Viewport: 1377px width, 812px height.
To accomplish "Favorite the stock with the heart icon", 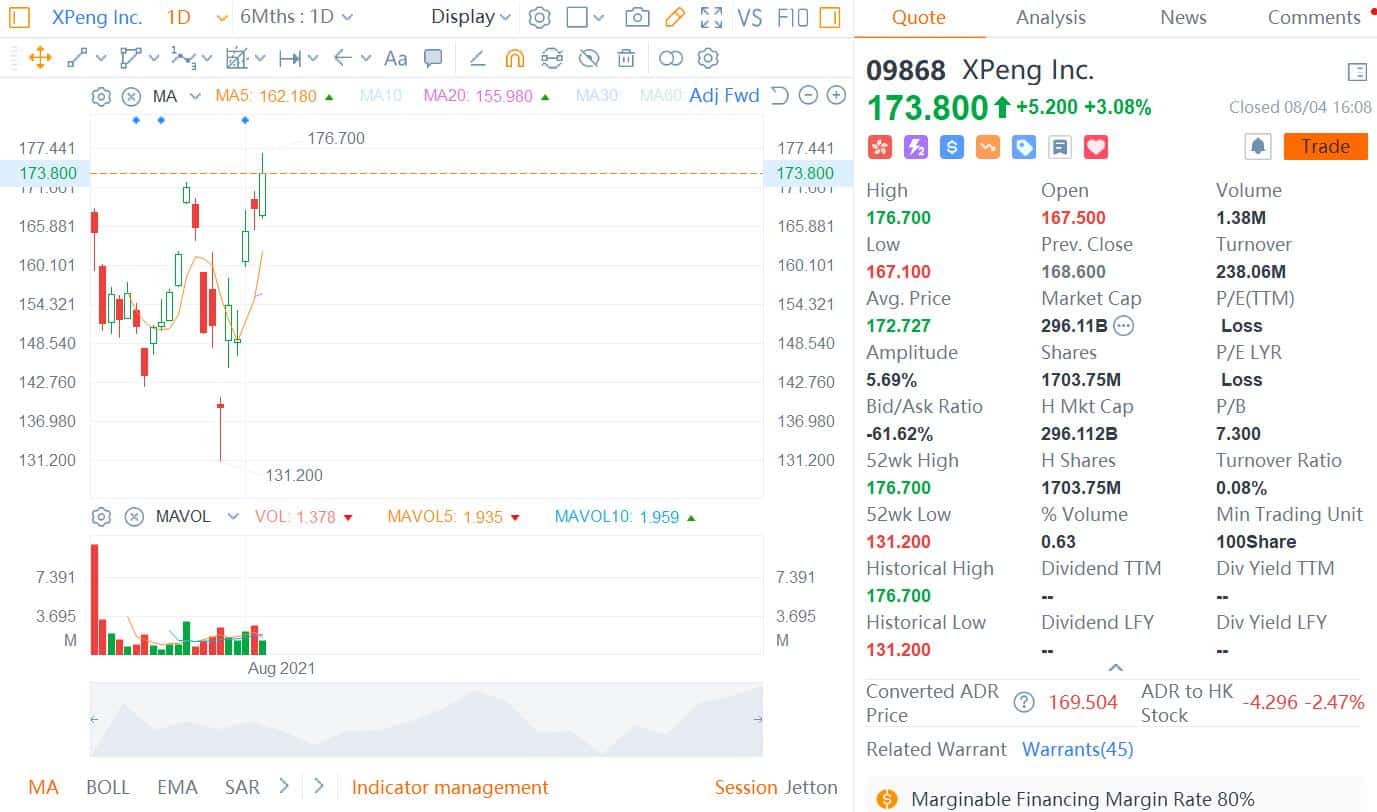I will coord(1096,147).
